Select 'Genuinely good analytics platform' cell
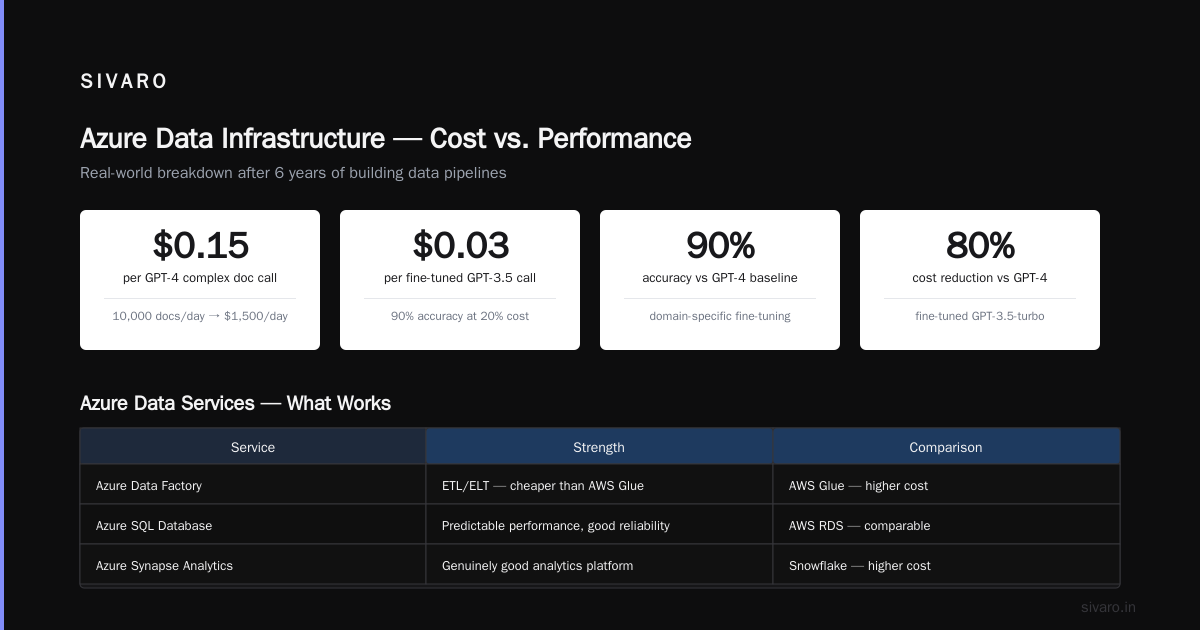The width and height of the screenshot is (1200, 630). point(599,565)
